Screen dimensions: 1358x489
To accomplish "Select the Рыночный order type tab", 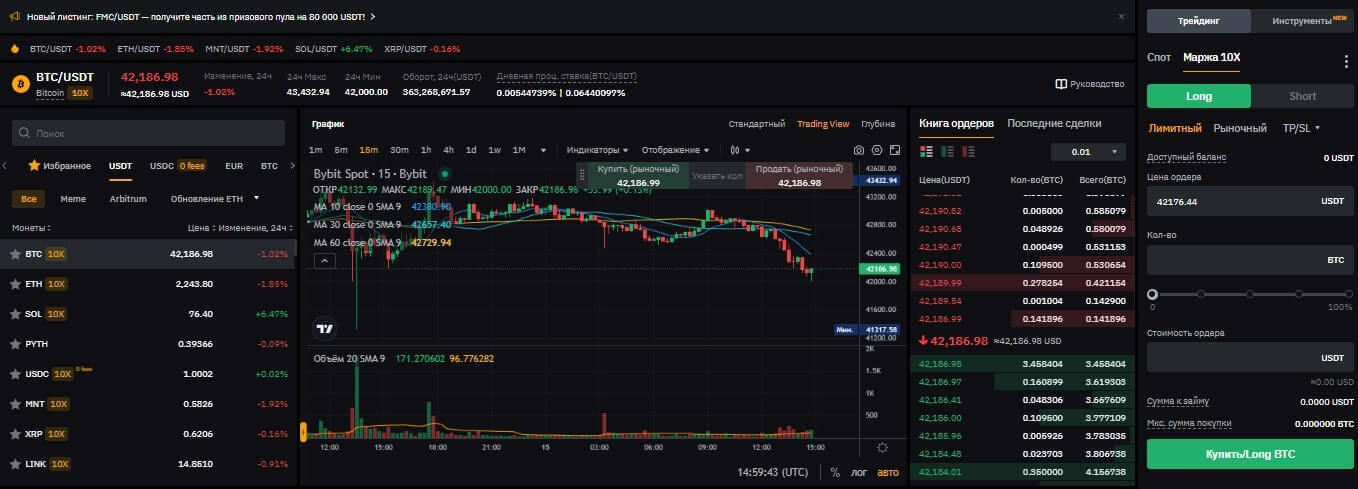I will tap(1239, 128).
